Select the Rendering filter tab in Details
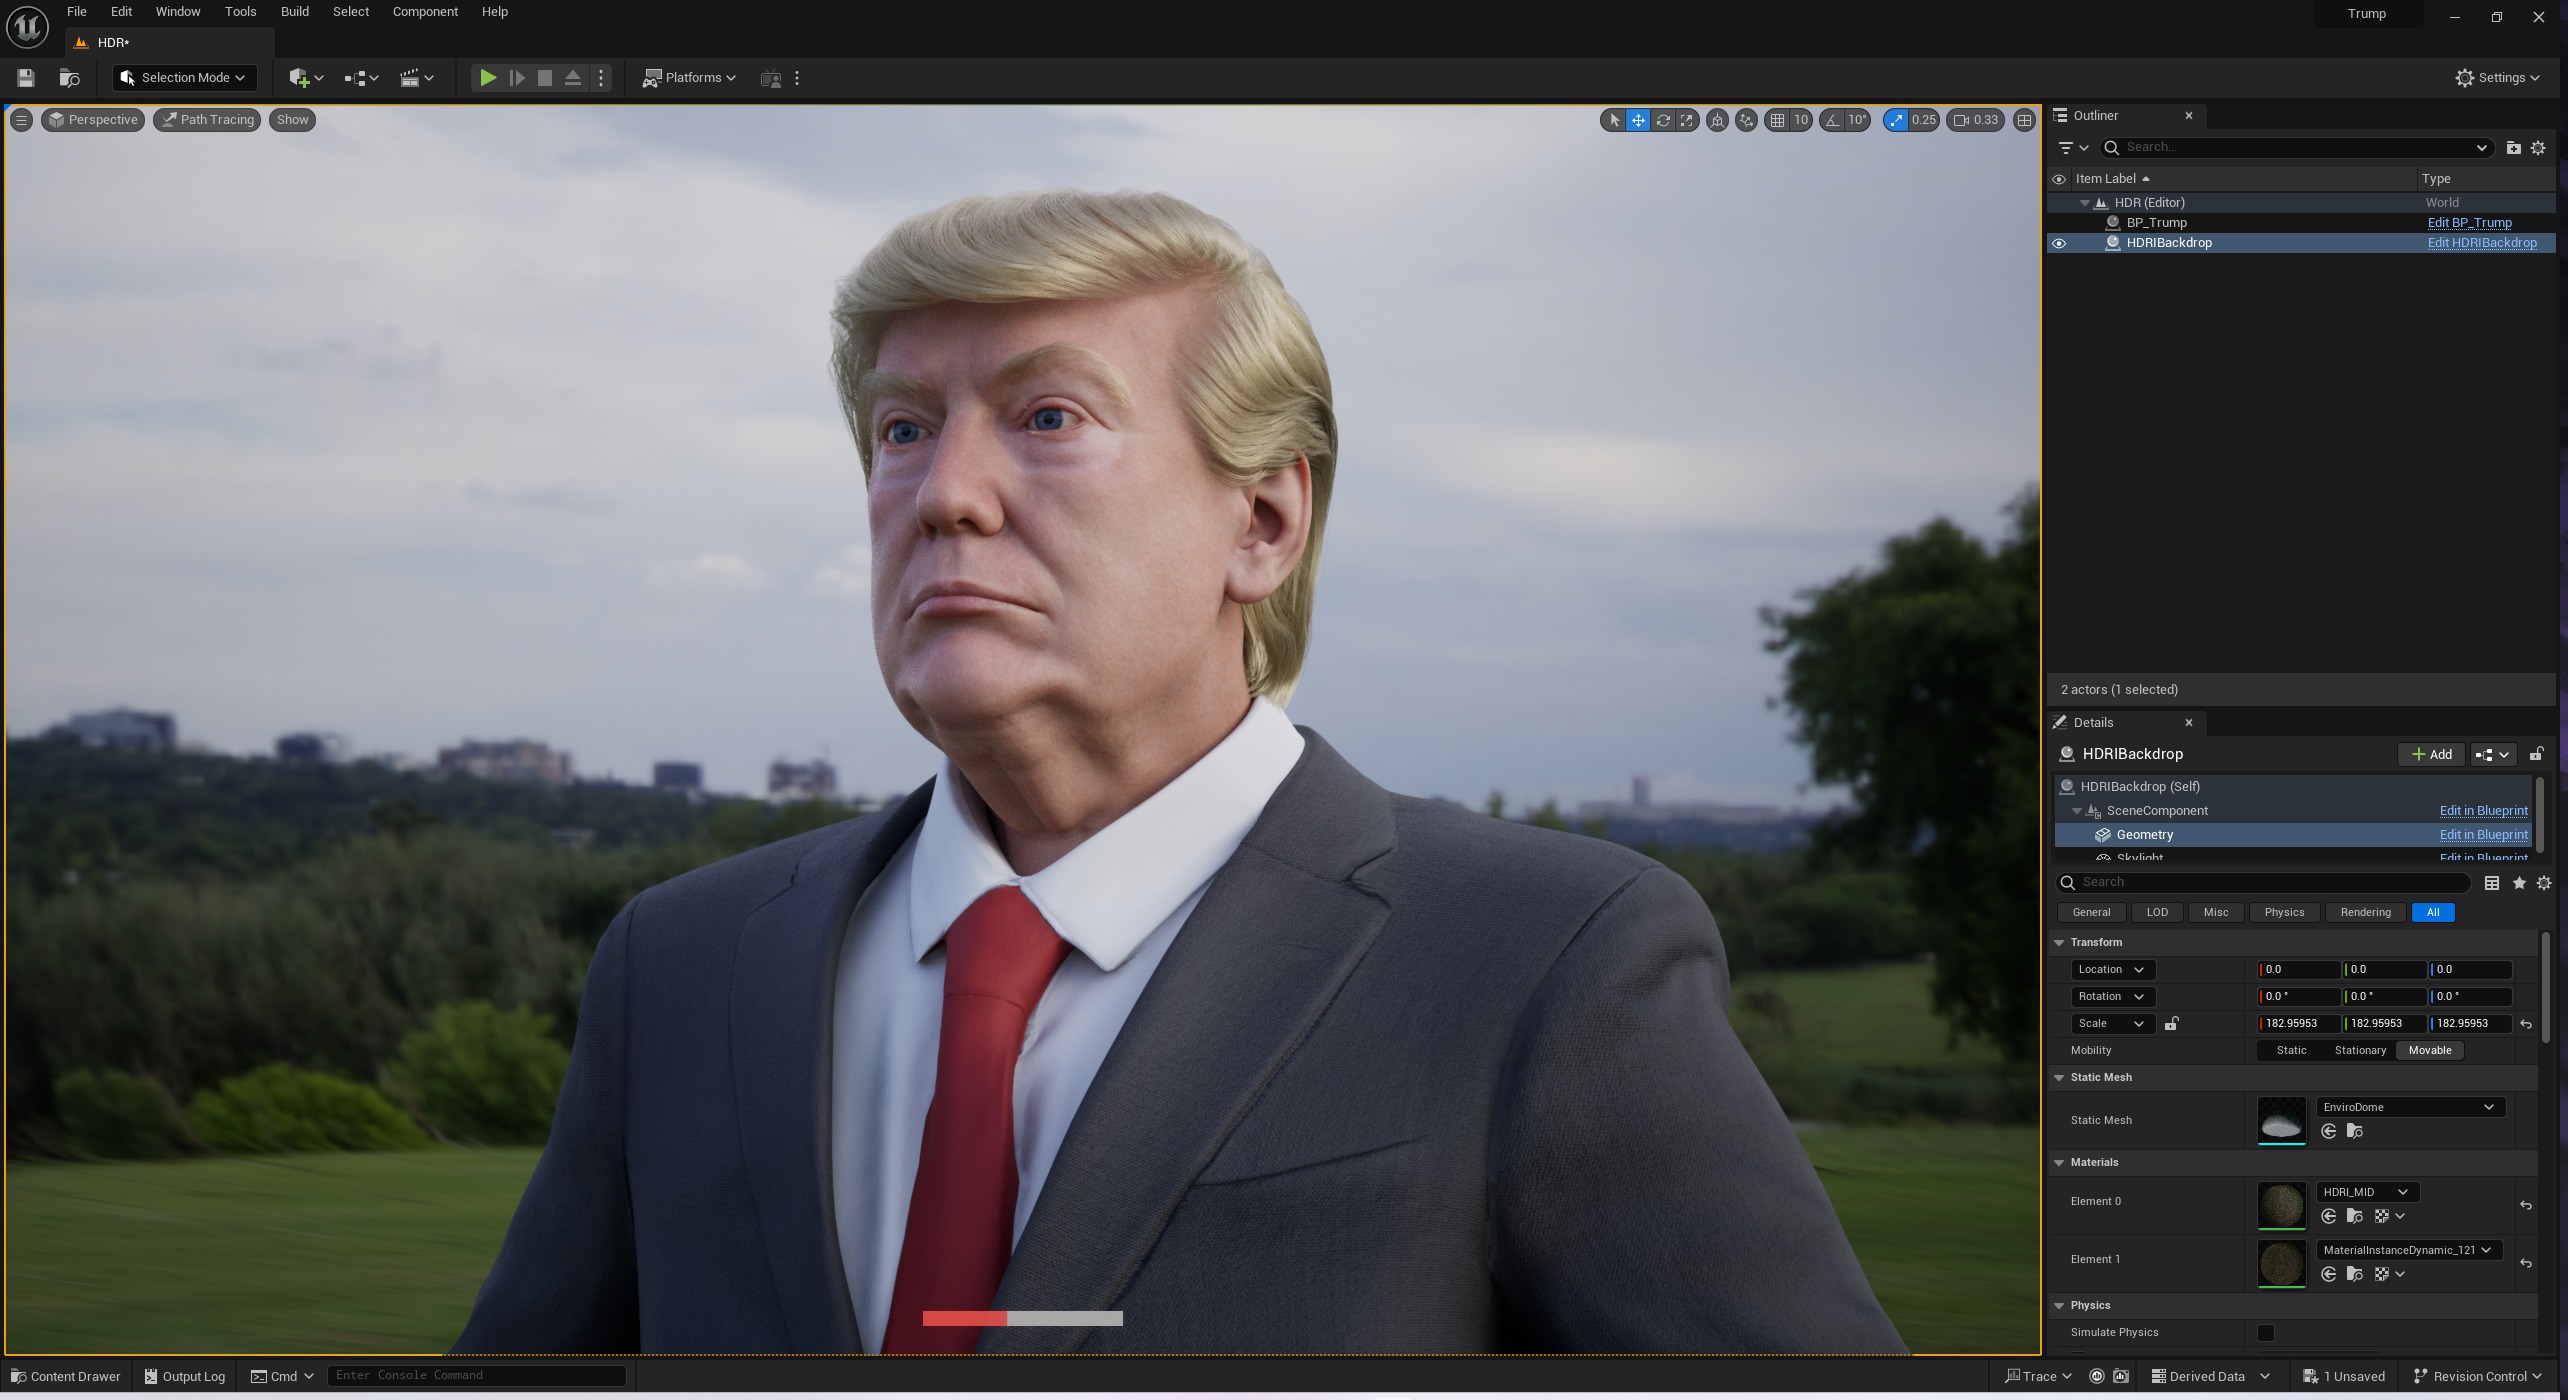Viewport: 2568px width, 1400px height. tap(2365, 913)
